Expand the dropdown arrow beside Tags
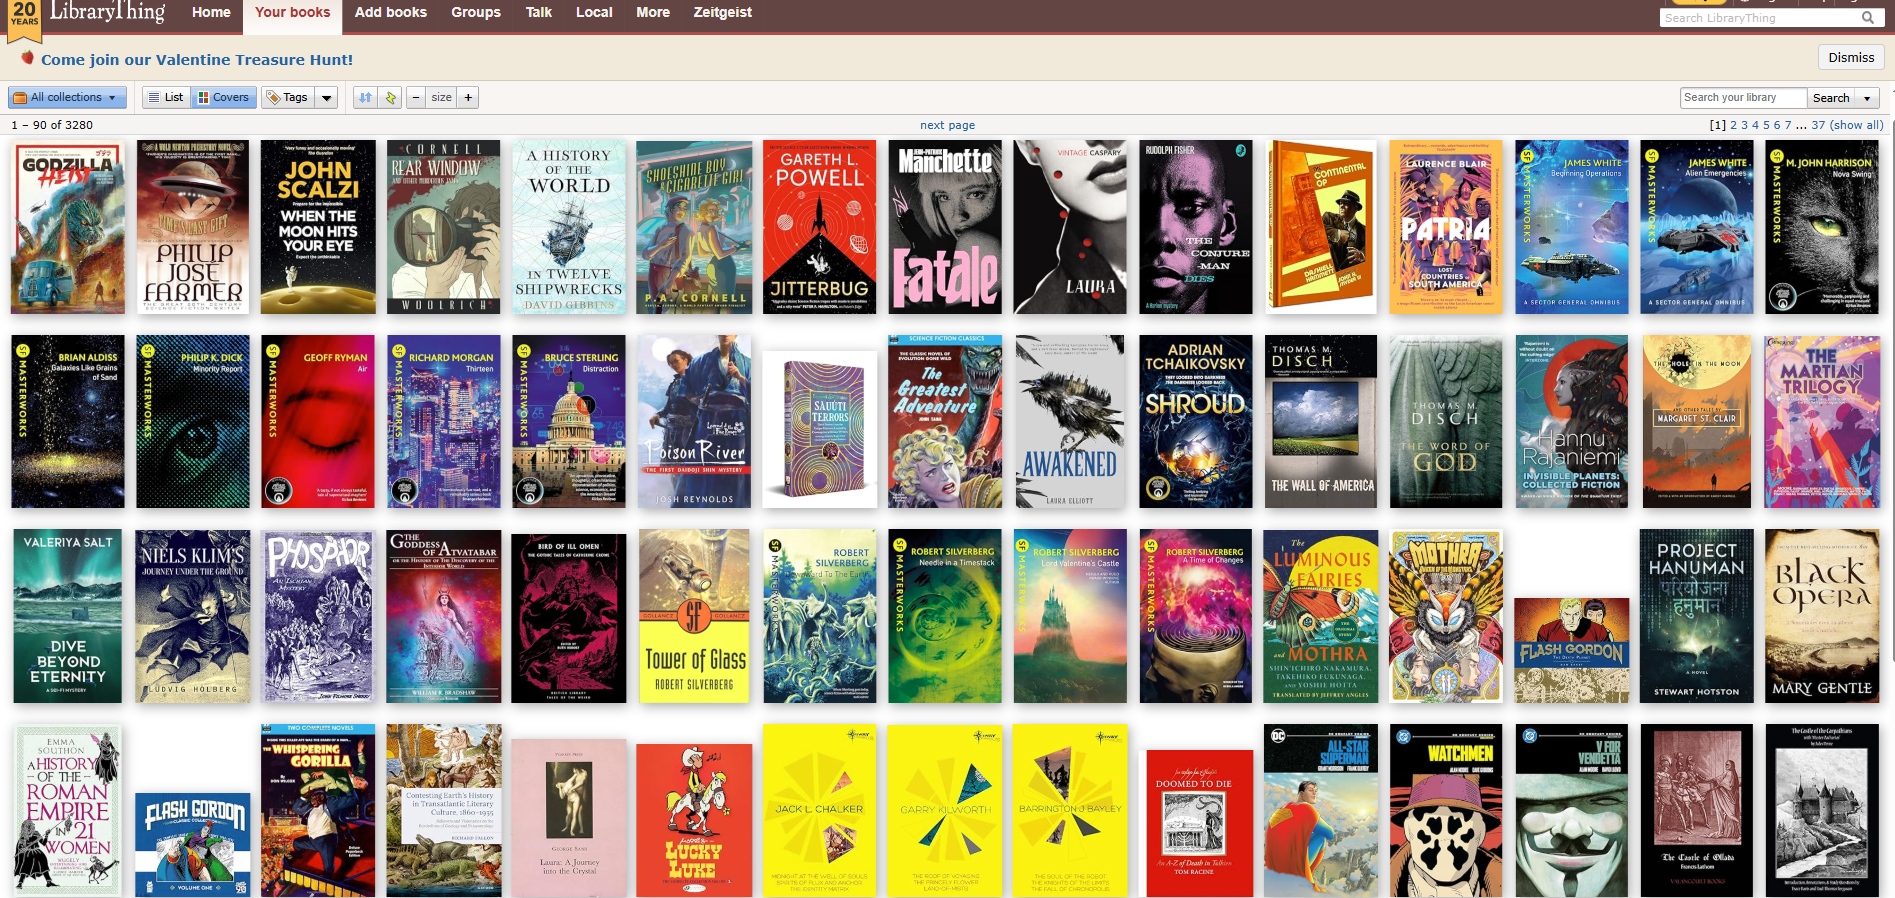 (327, 97)
